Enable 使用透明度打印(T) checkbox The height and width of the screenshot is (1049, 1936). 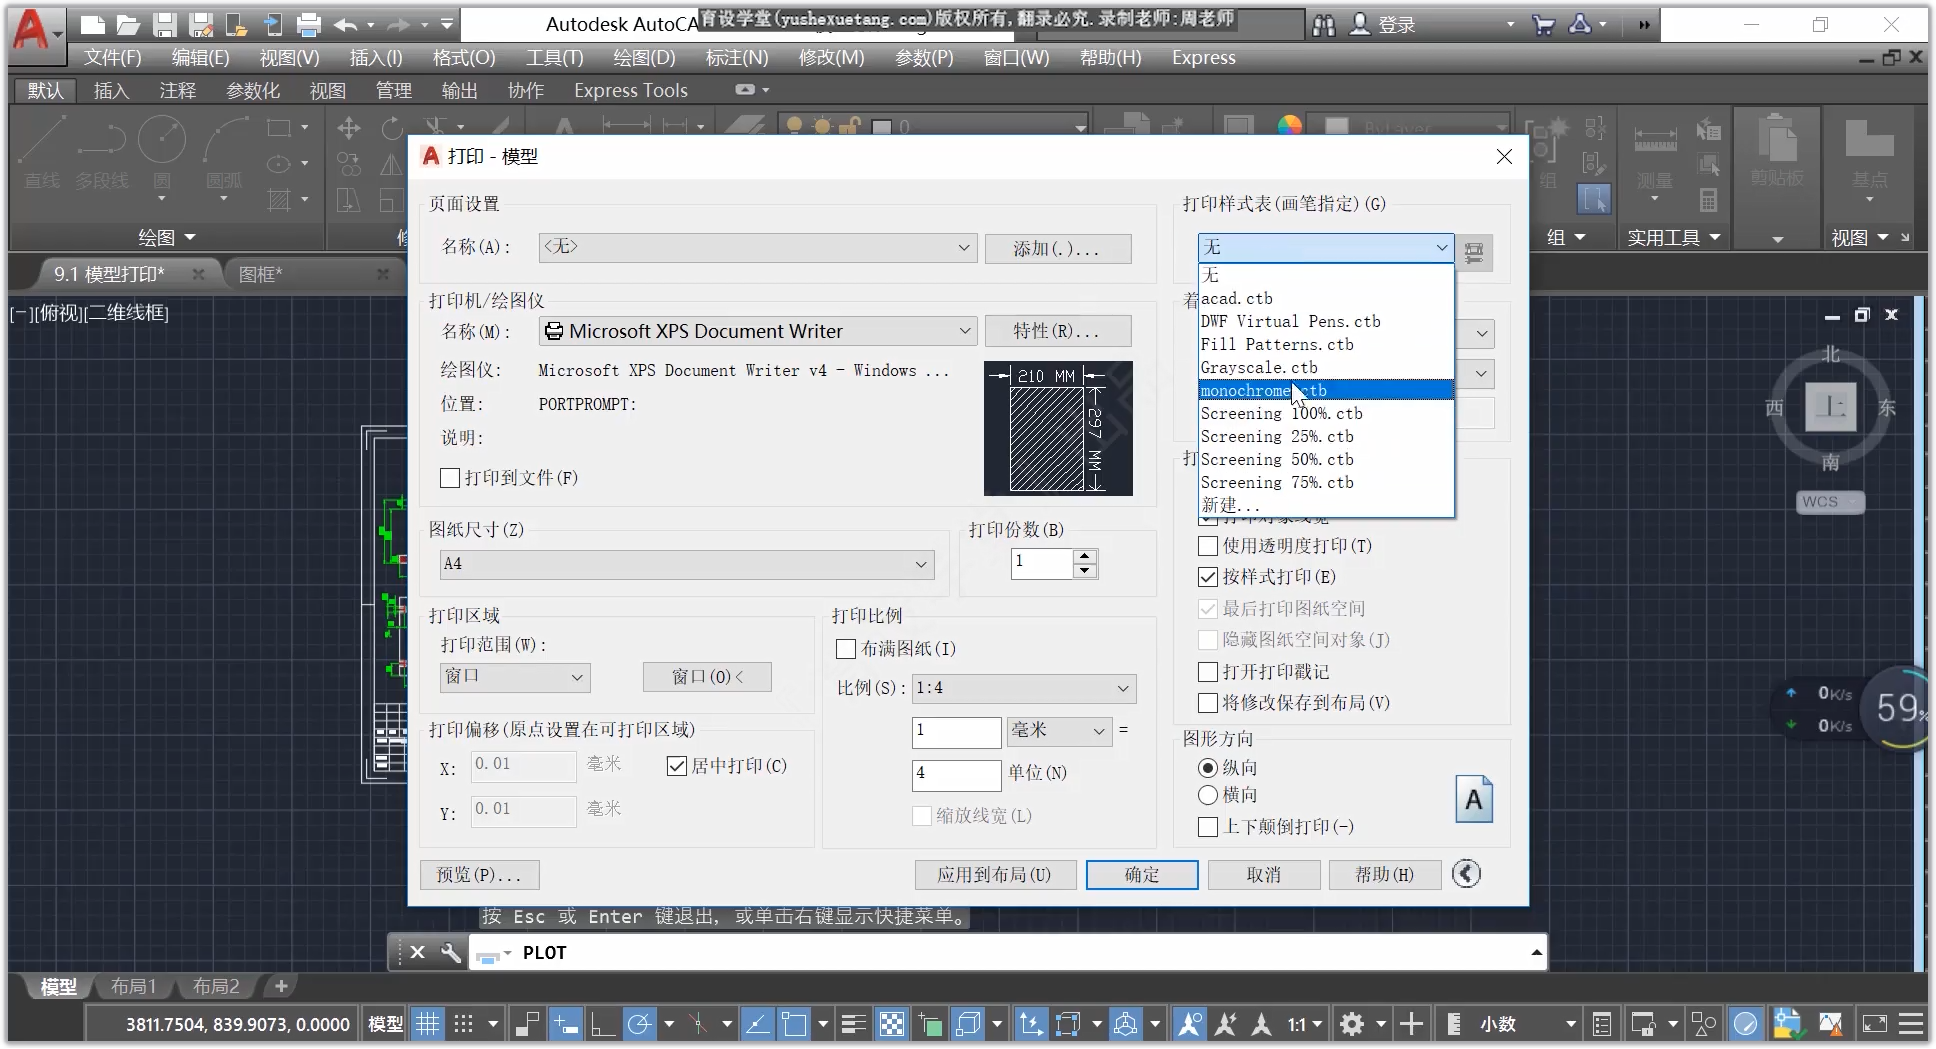point(1208,546)
